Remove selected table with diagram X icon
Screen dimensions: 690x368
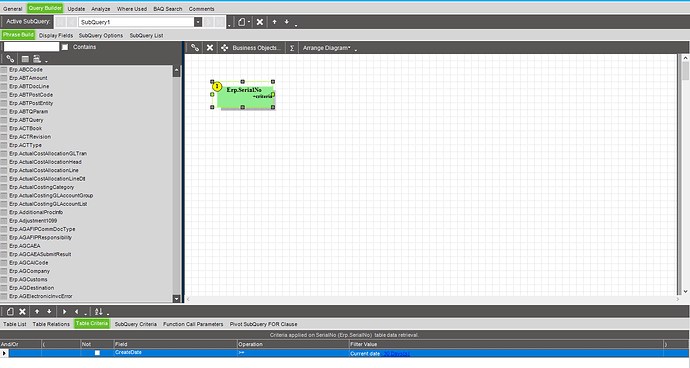(x=210, y=48)
